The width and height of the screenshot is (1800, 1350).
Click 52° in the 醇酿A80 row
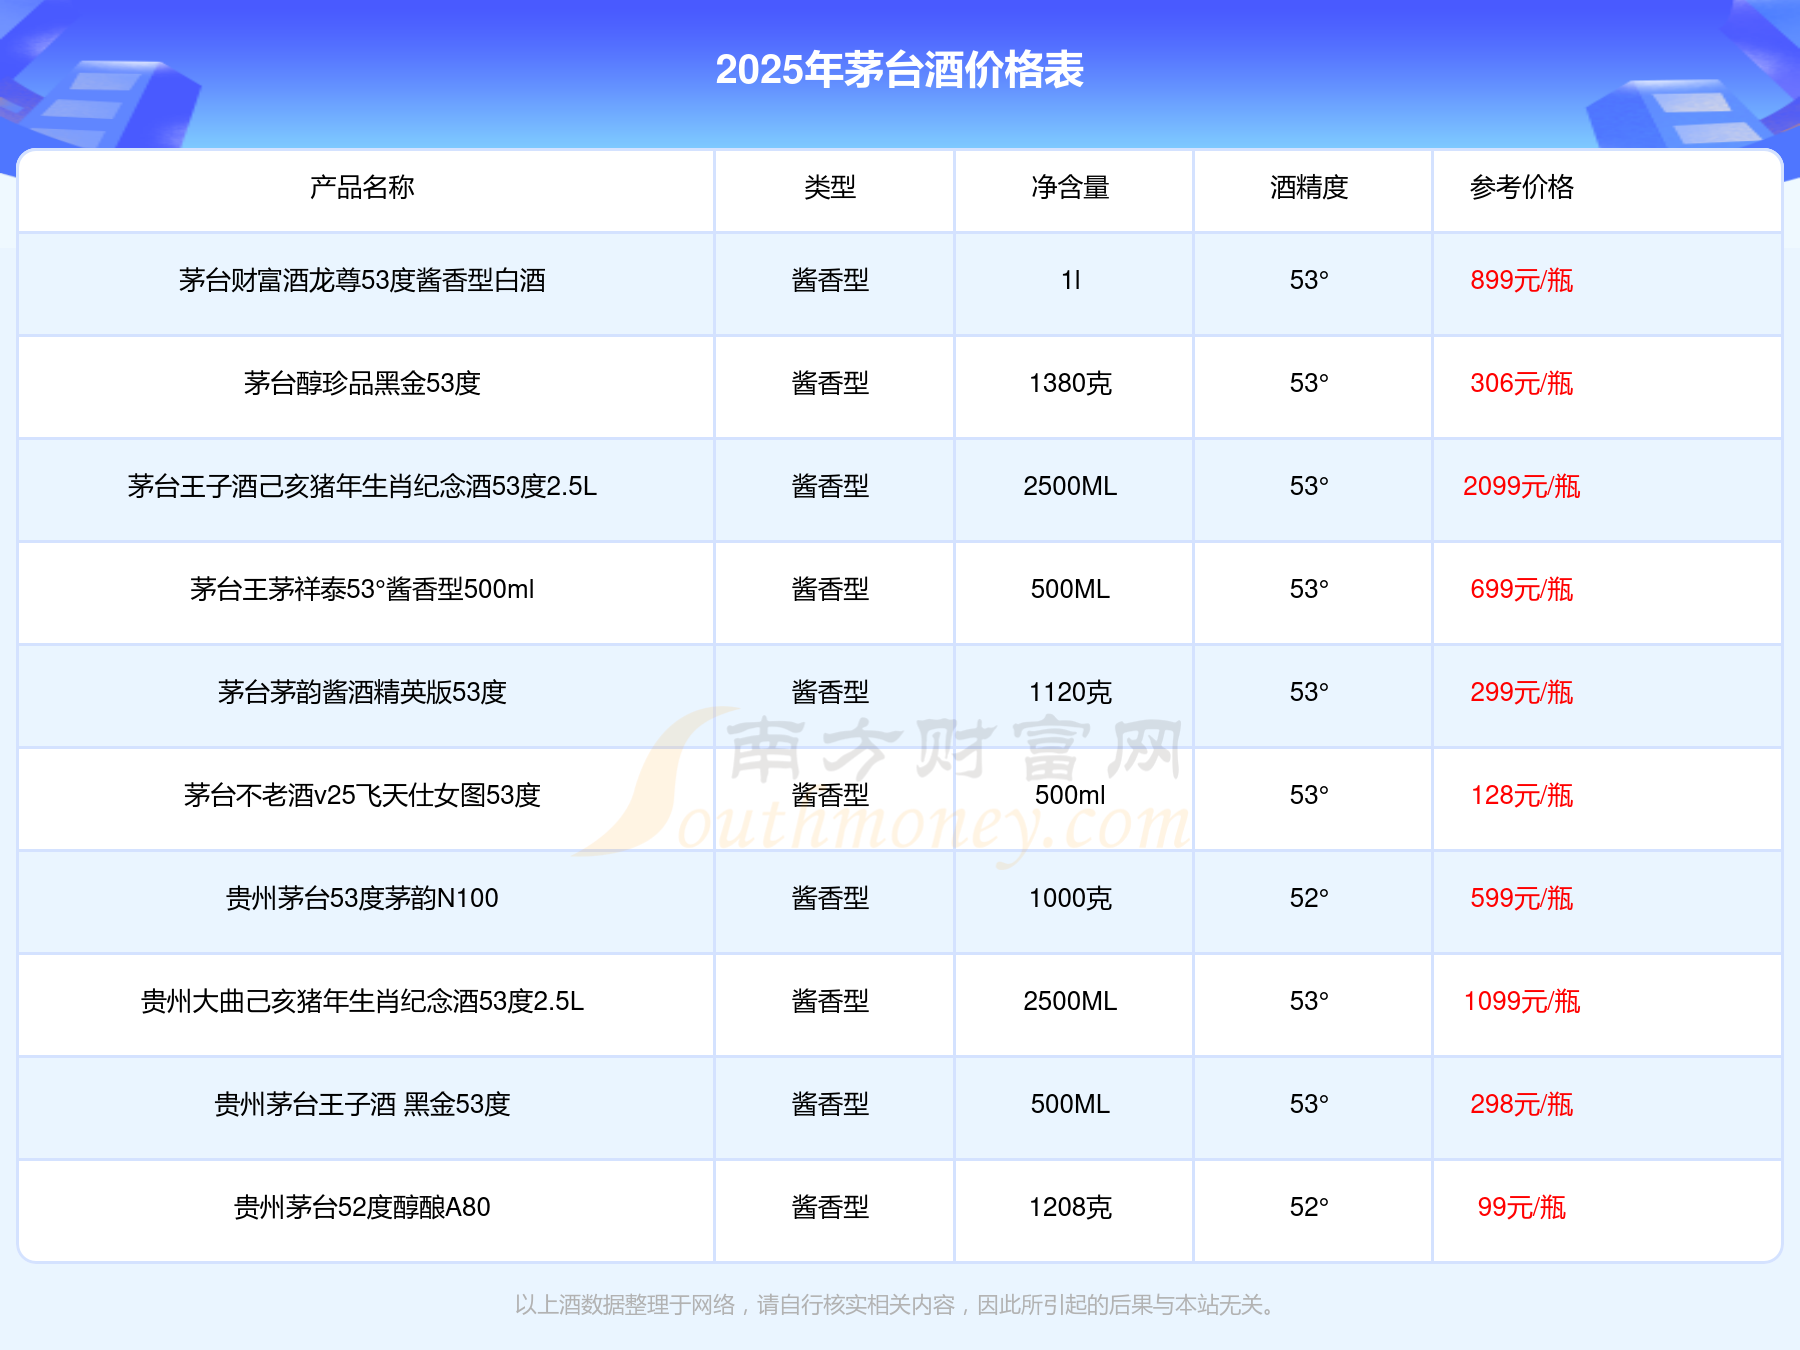point(1309,1207)
